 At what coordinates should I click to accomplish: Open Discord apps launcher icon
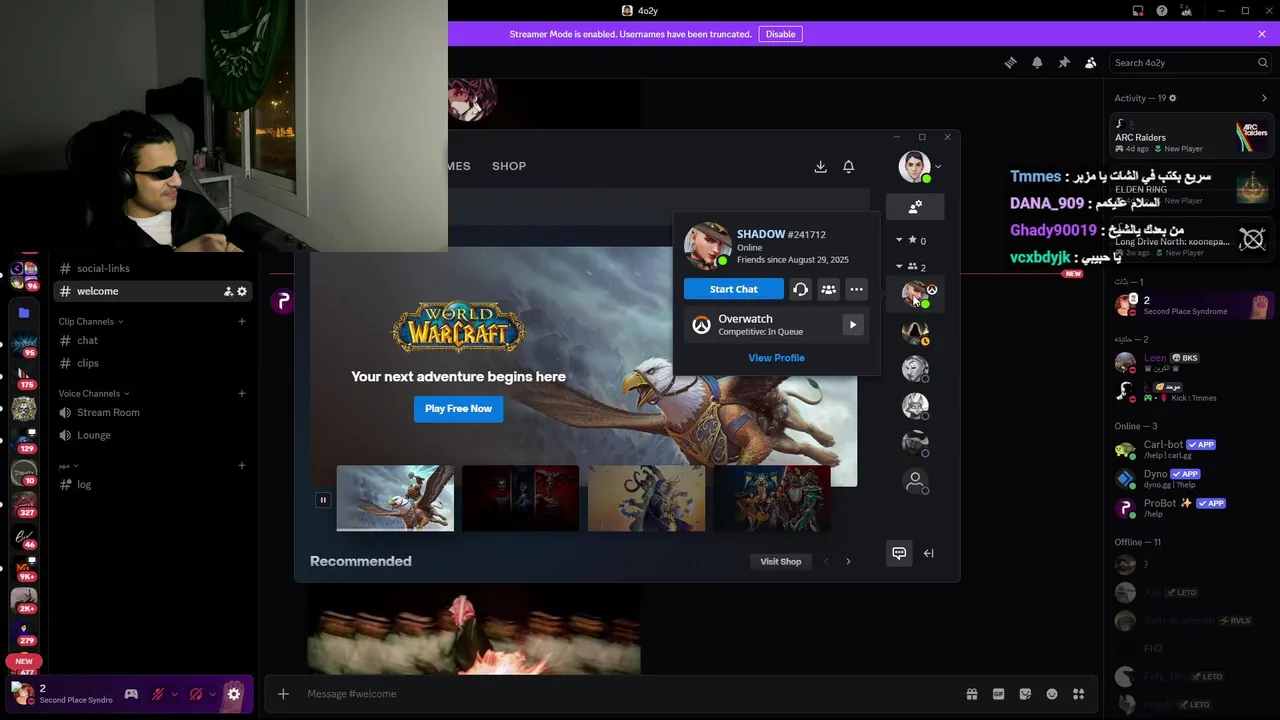[1079, 694]
